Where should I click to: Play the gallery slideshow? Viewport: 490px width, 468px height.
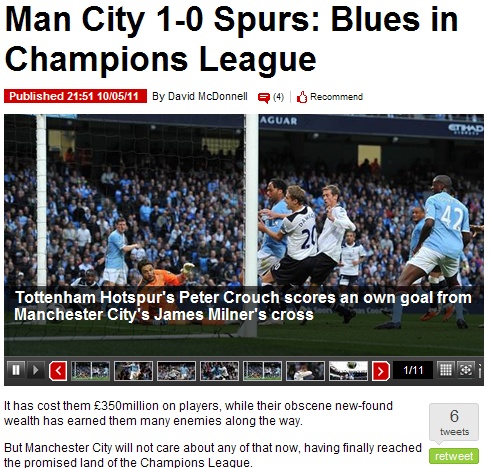[x=35, y=370]
